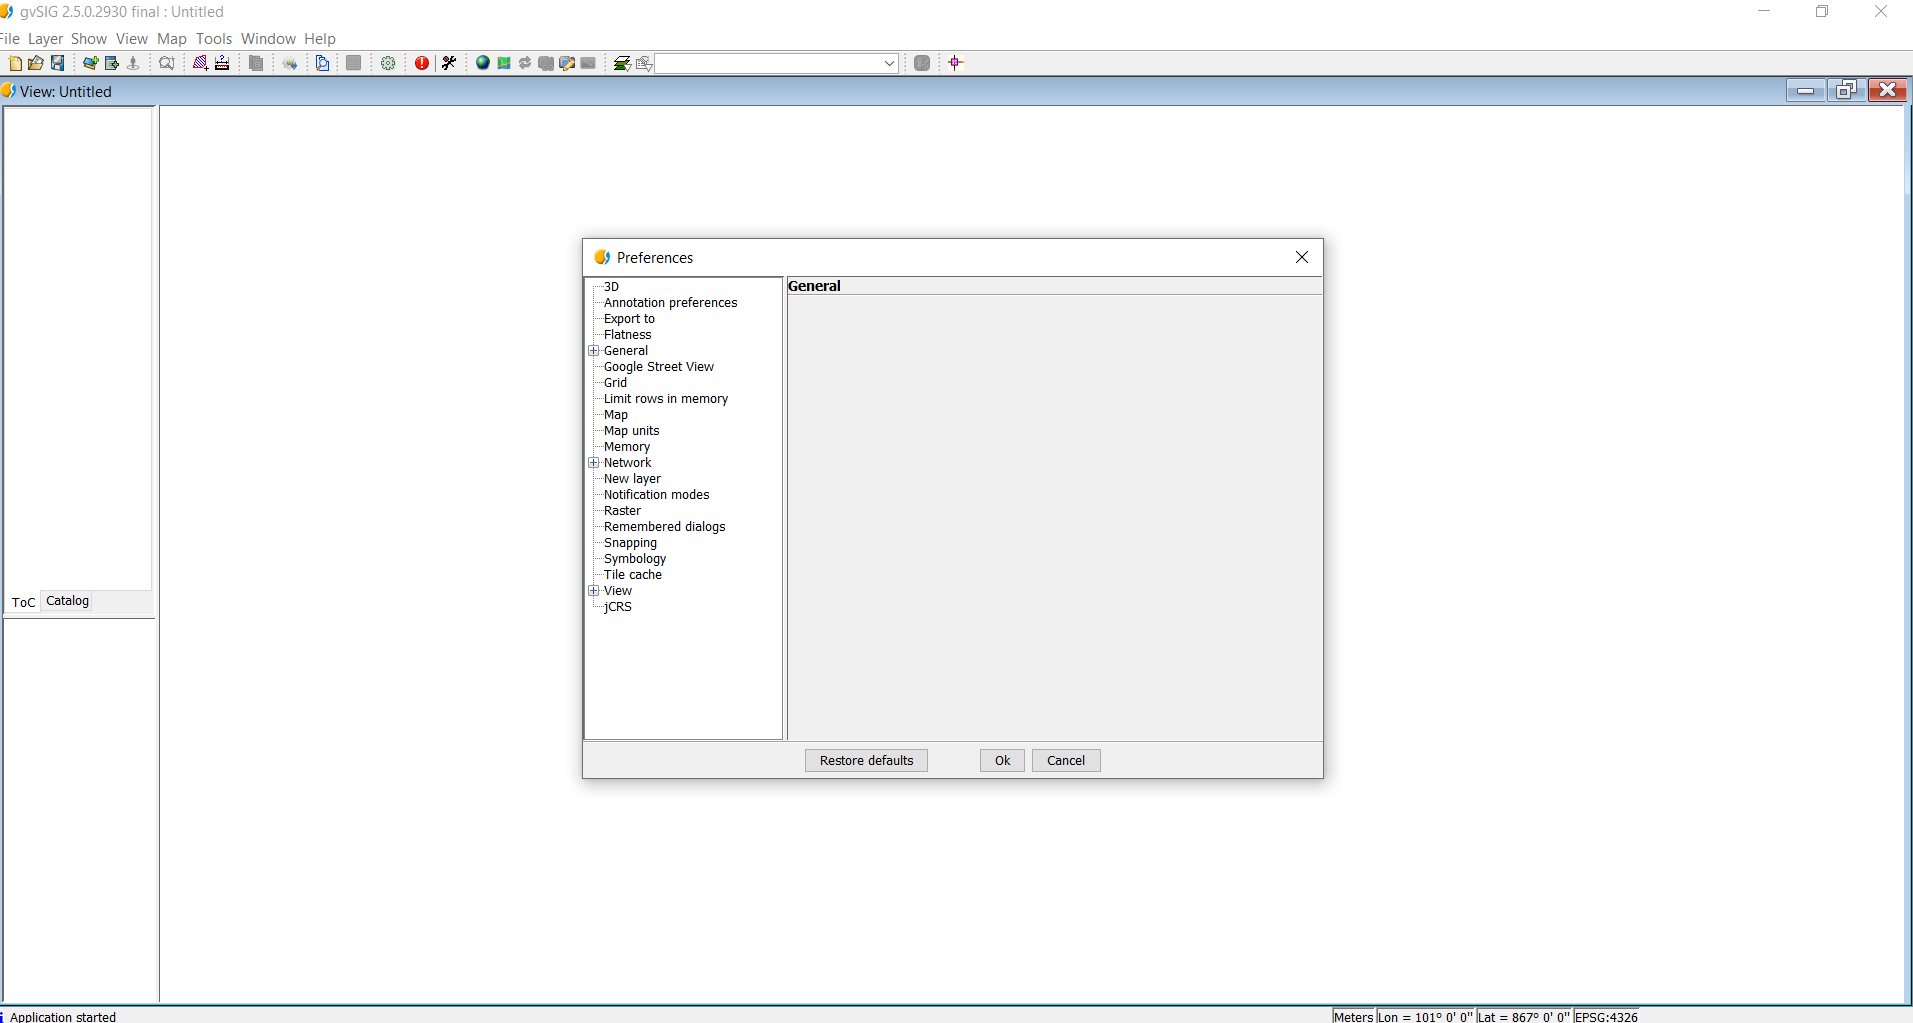Screen dimensions: 1913x1023
Task: Select Map units preferences item
Action: [x=631, y=431]
